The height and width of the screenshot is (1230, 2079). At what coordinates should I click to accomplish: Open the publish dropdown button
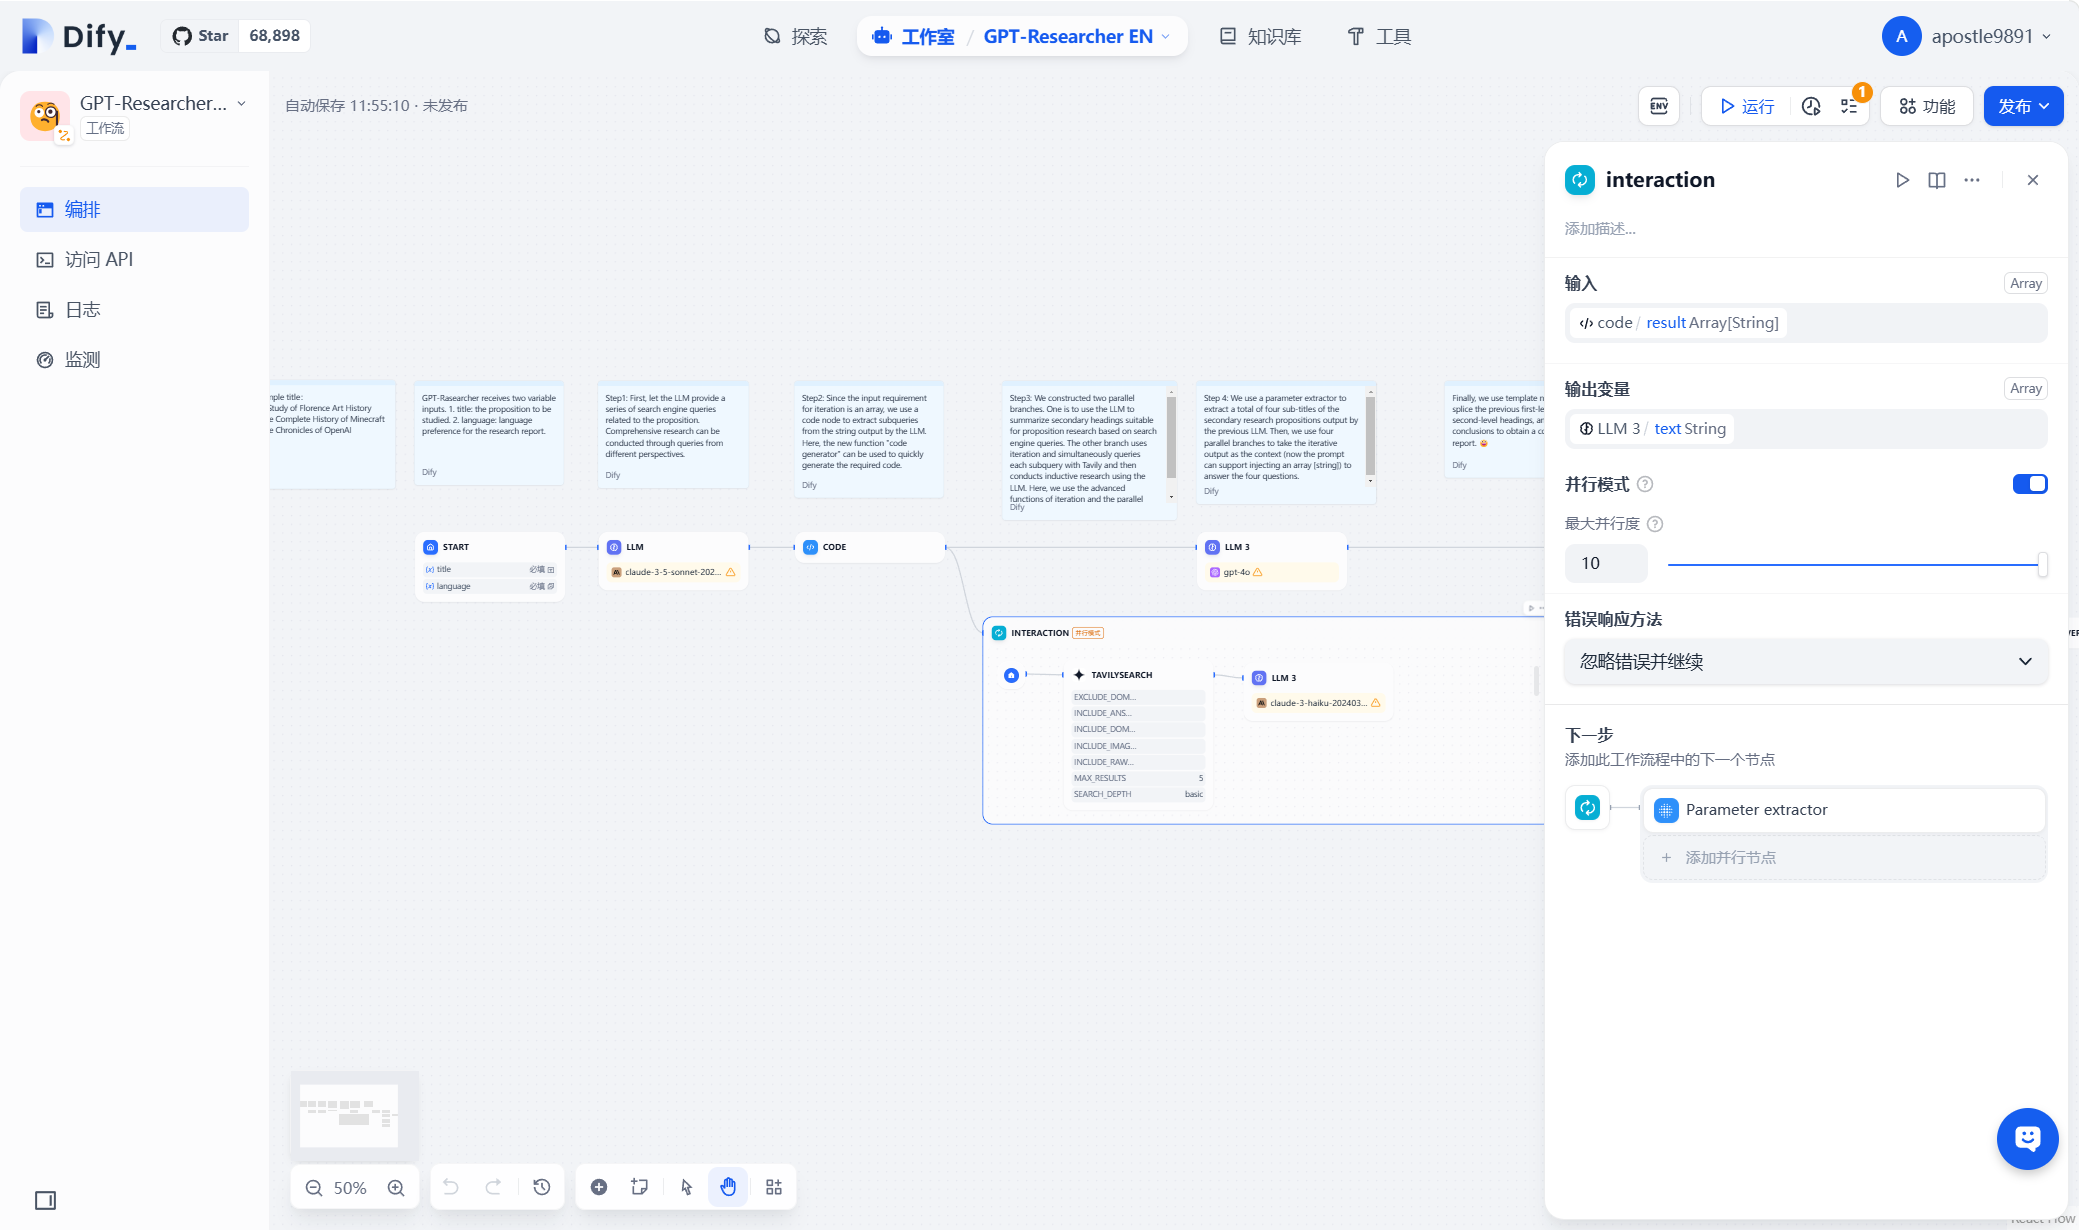(x=2023, y=106)
